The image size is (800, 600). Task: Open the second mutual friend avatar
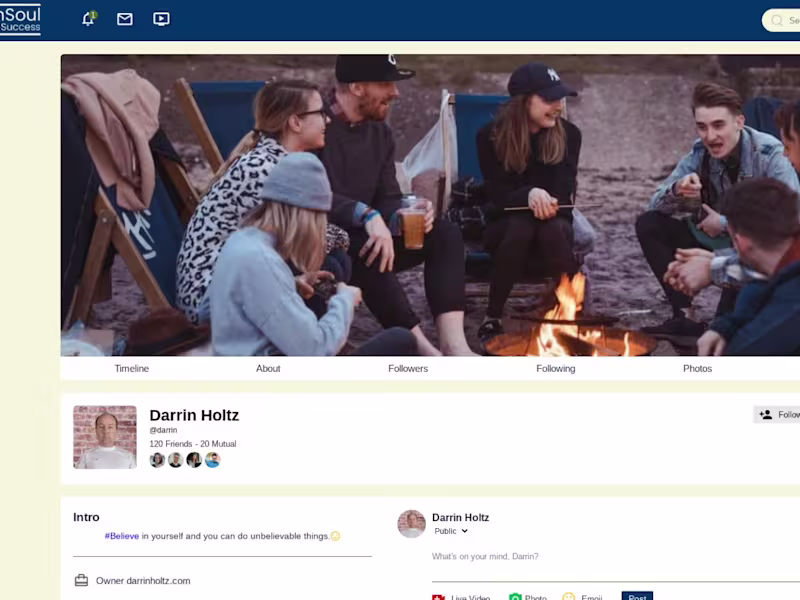click(176, 460)
